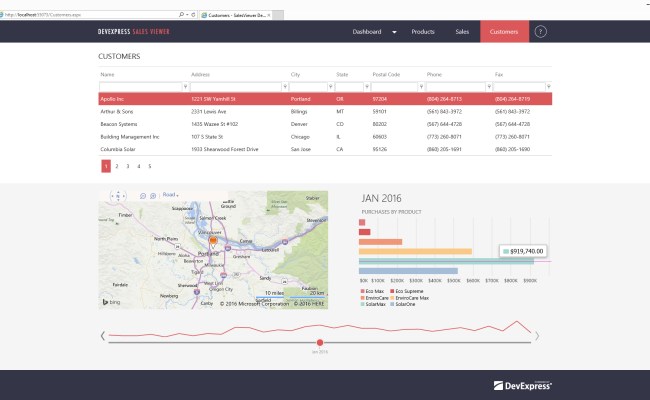Select the Beacon Systems customer row
Image resolution: width=650 pixels, height=400 pixels.
click(325, 124)
